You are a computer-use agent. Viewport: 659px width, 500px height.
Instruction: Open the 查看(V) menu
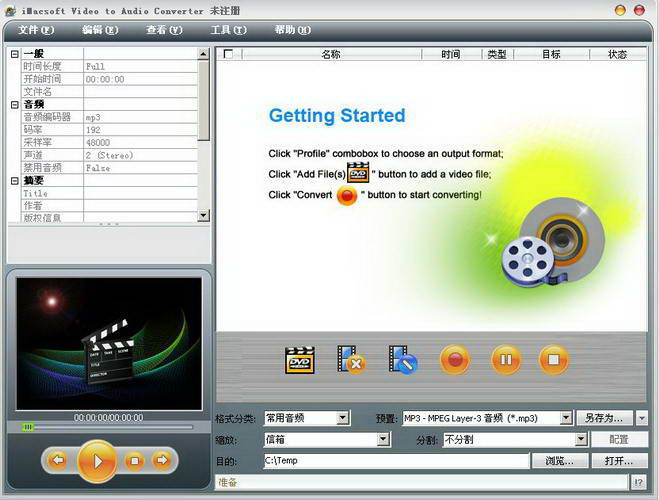(x=164, y=30)
